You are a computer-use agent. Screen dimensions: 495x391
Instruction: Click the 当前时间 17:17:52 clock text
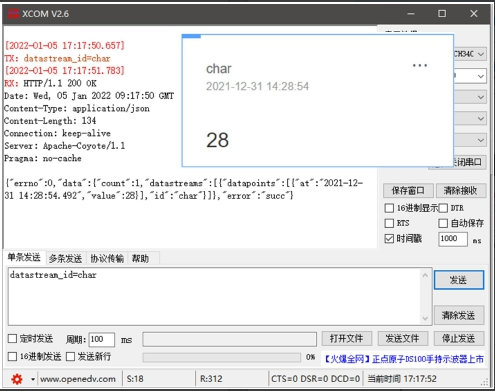[x=402, y=379]
